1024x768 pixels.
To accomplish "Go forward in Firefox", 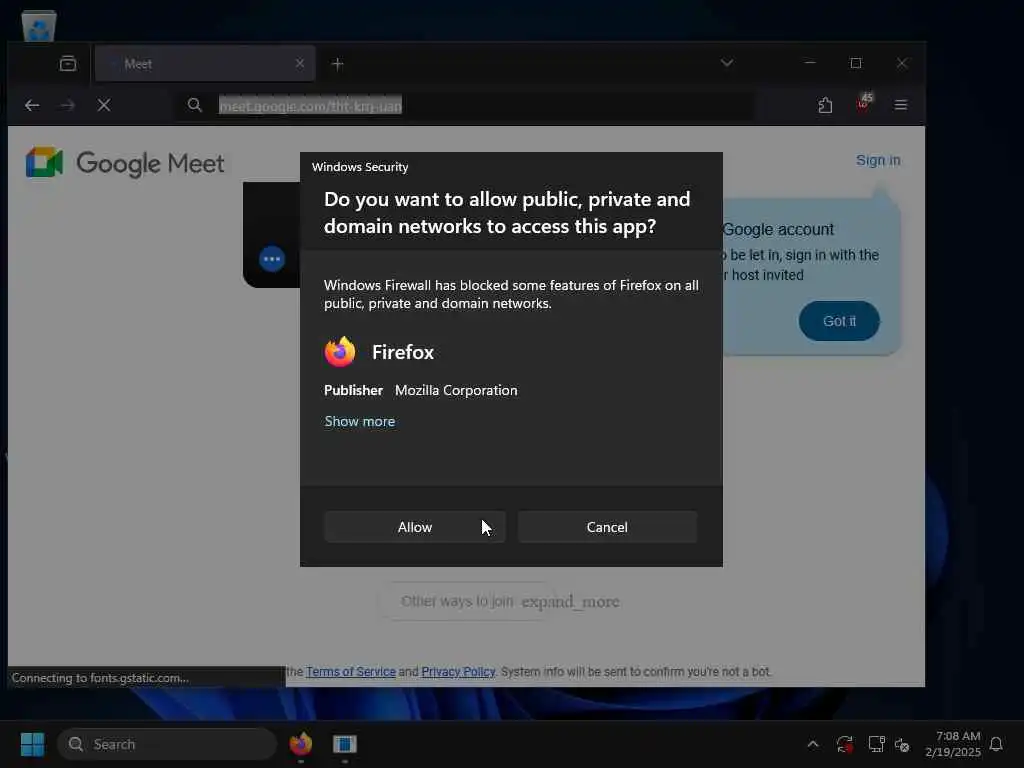I will (x=68, y=105).
